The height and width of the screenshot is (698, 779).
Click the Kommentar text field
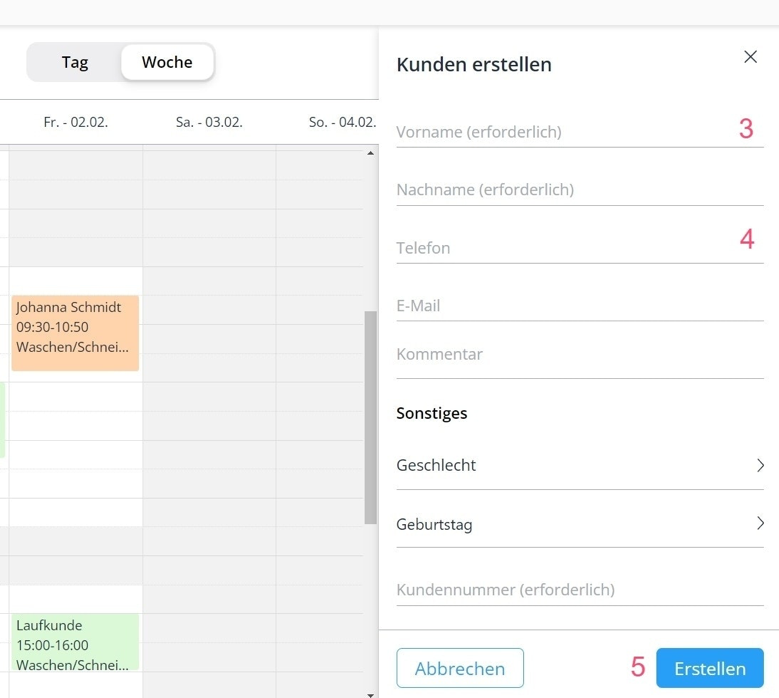pyautogui.click(x=579, y=354)
